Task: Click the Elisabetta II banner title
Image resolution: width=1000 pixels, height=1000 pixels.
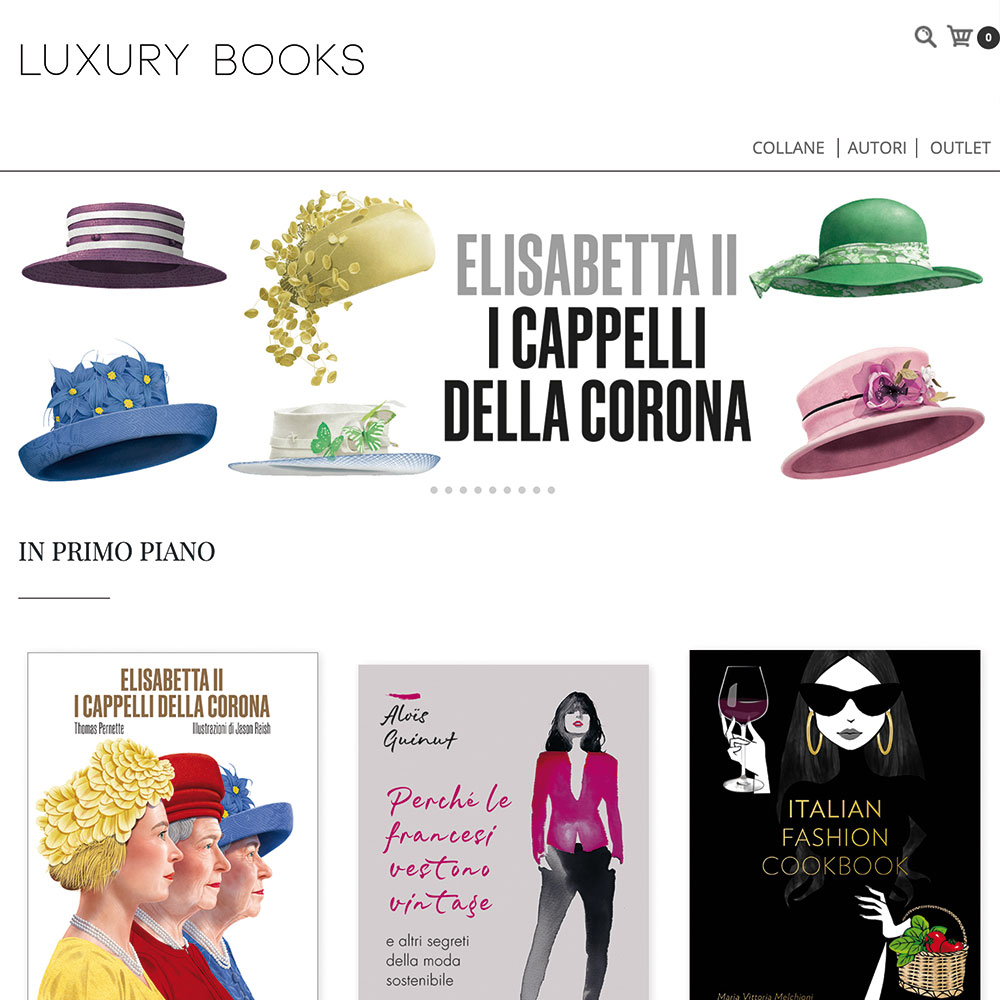Action: point(597,337)
